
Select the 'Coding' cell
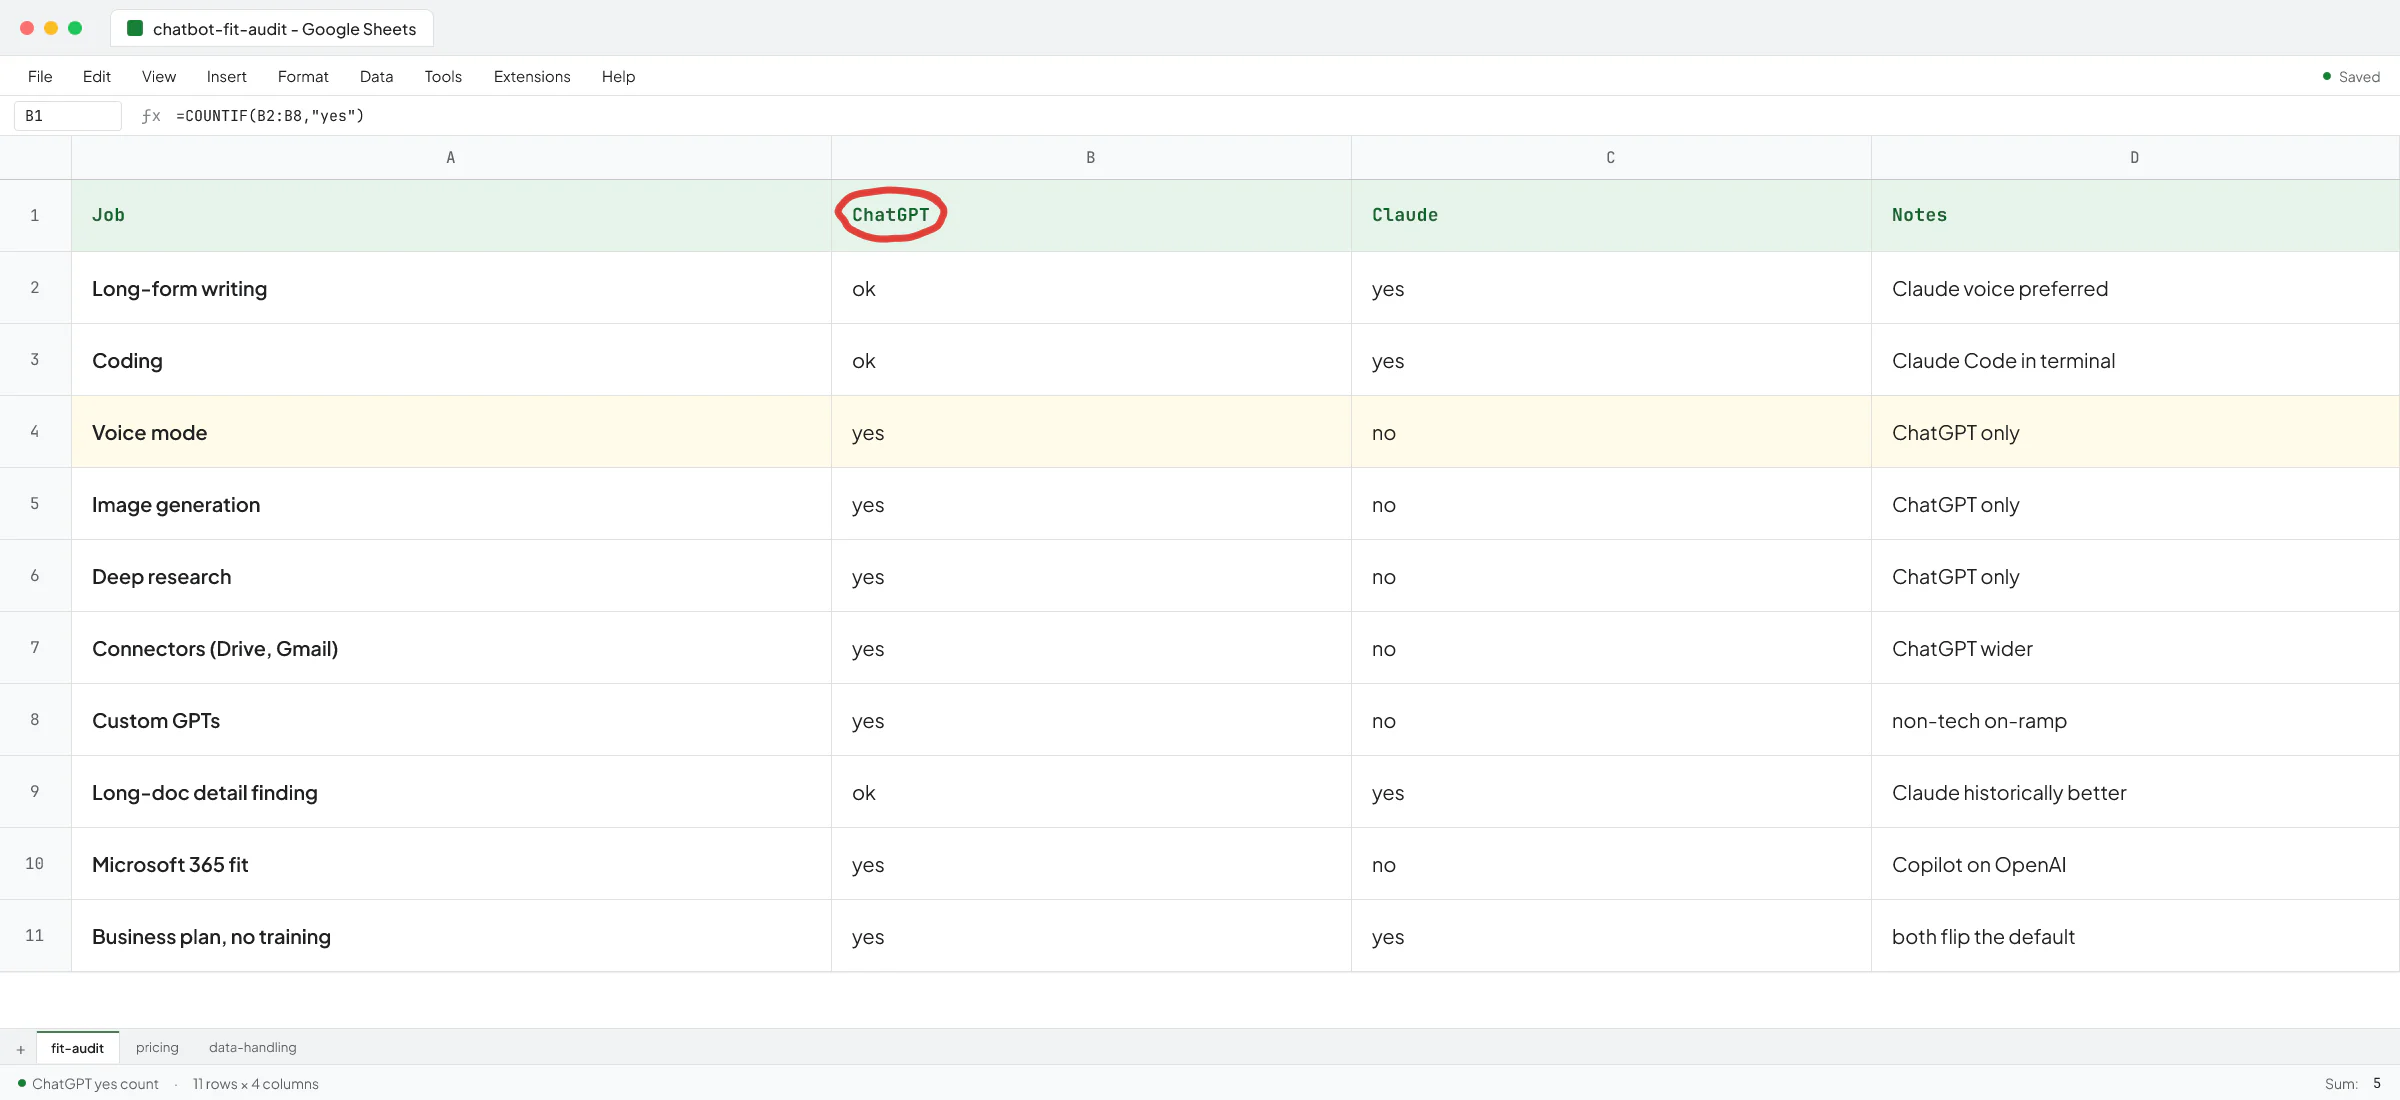pos(451,360)
